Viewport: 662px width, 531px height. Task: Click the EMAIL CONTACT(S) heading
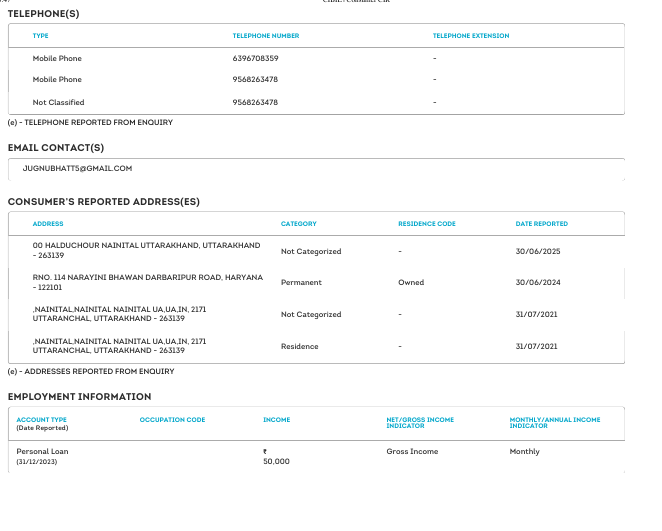click(x=56, y=148)
